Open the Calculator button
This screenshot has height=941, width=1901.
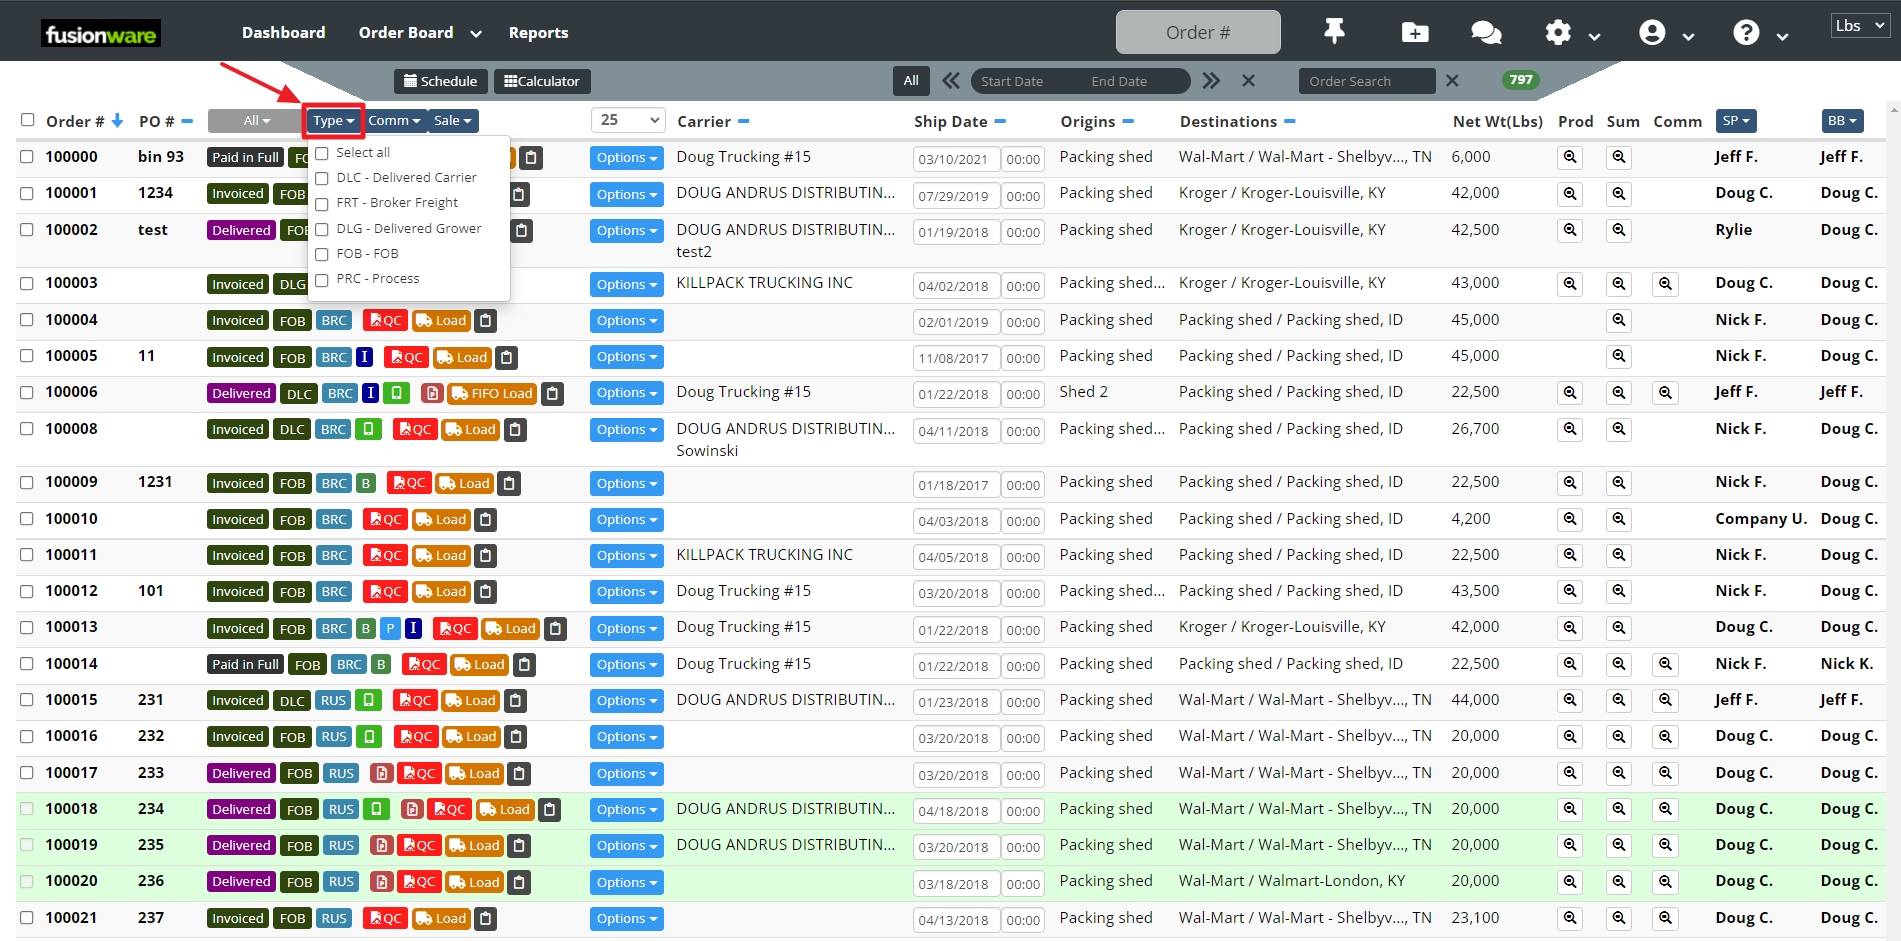point(542,81)
